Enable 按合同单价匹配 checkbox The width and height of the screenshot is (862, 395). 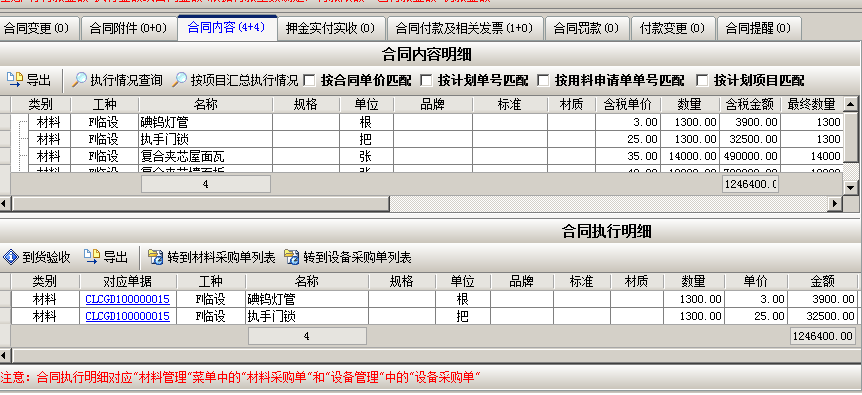(310, 81)
